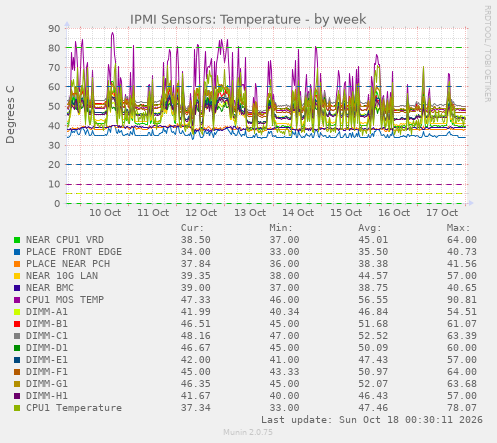The width and height of the screenshot is (497, 443).
Task: Select the NEAR BMC legend label
Action: [x=50, y=288]
